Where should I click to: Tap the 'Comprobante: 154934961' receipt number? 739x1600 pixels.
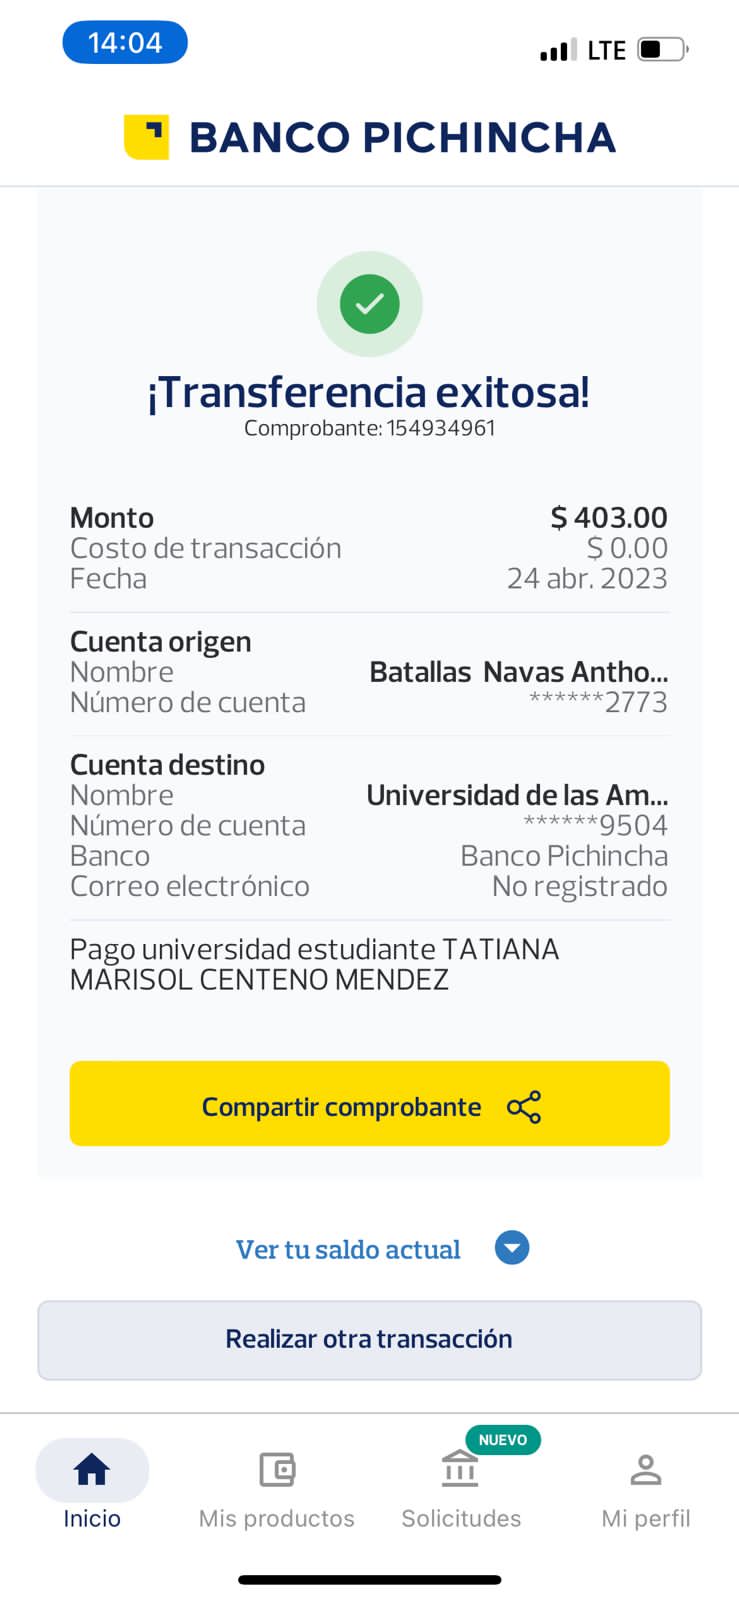click(x=370, y=428)
